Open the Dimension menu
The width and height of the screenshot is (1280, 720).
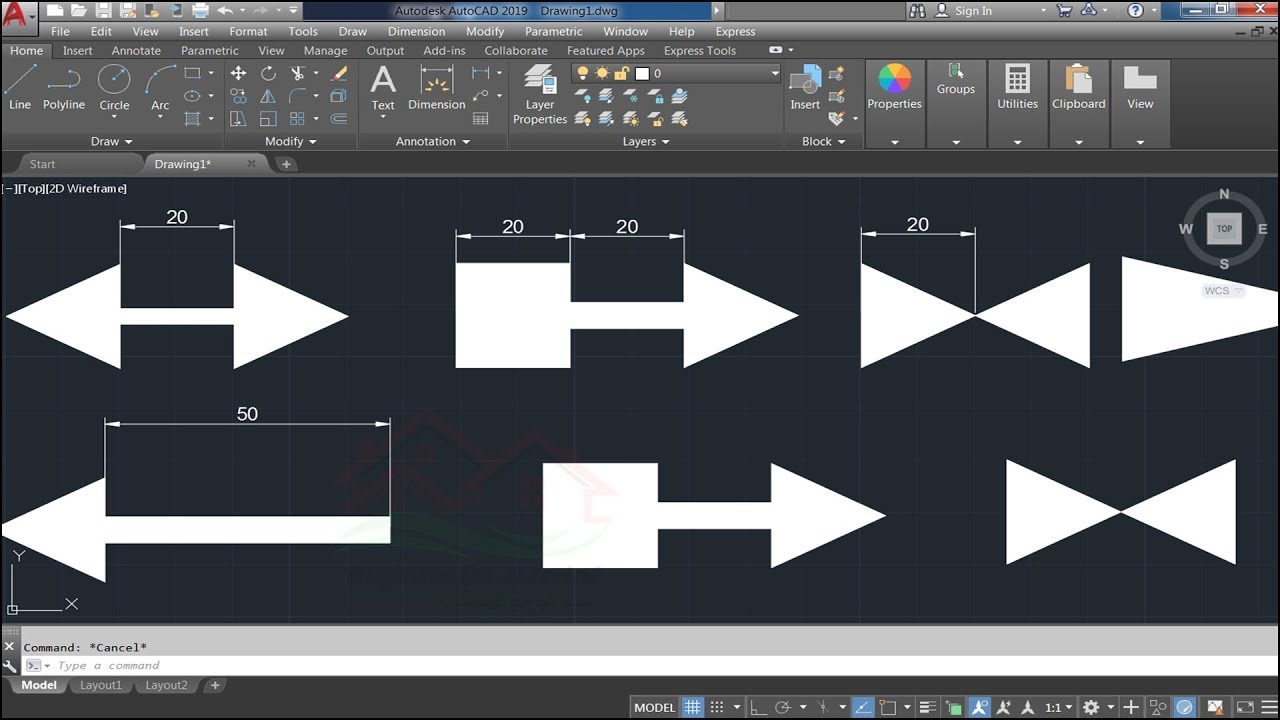[416, 31]
